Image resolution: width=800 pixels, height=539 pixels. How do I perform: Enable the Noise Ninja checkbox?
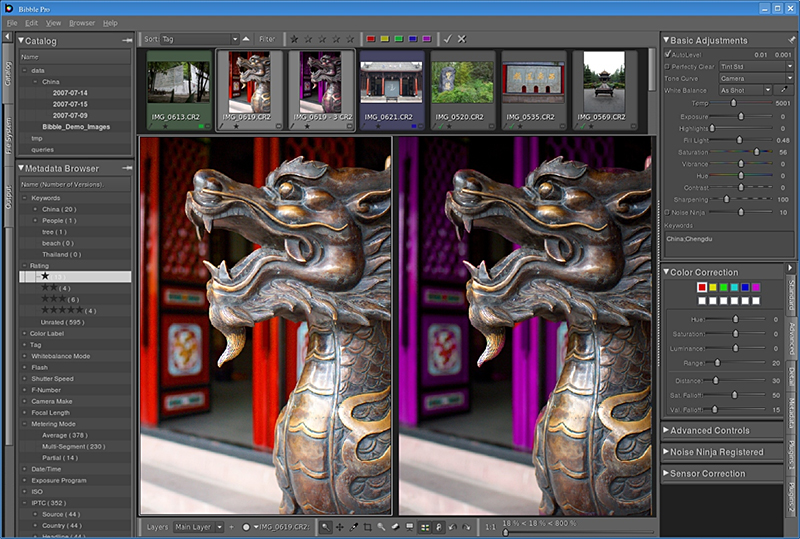coord(668,212)
